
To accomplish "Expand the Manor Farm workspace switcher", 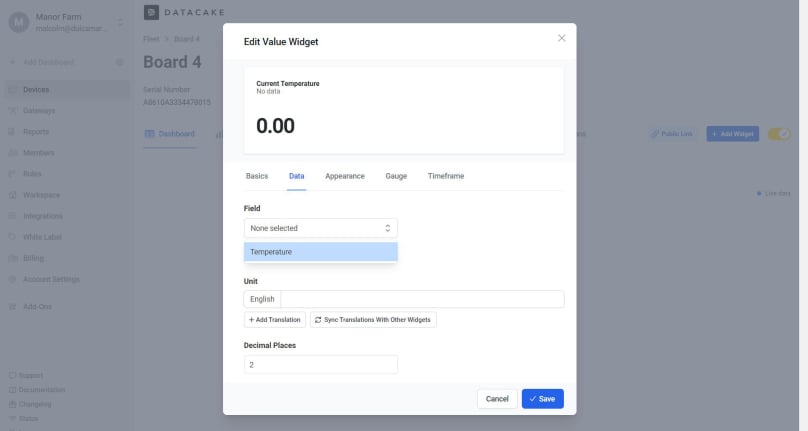I will coord(118,22).
